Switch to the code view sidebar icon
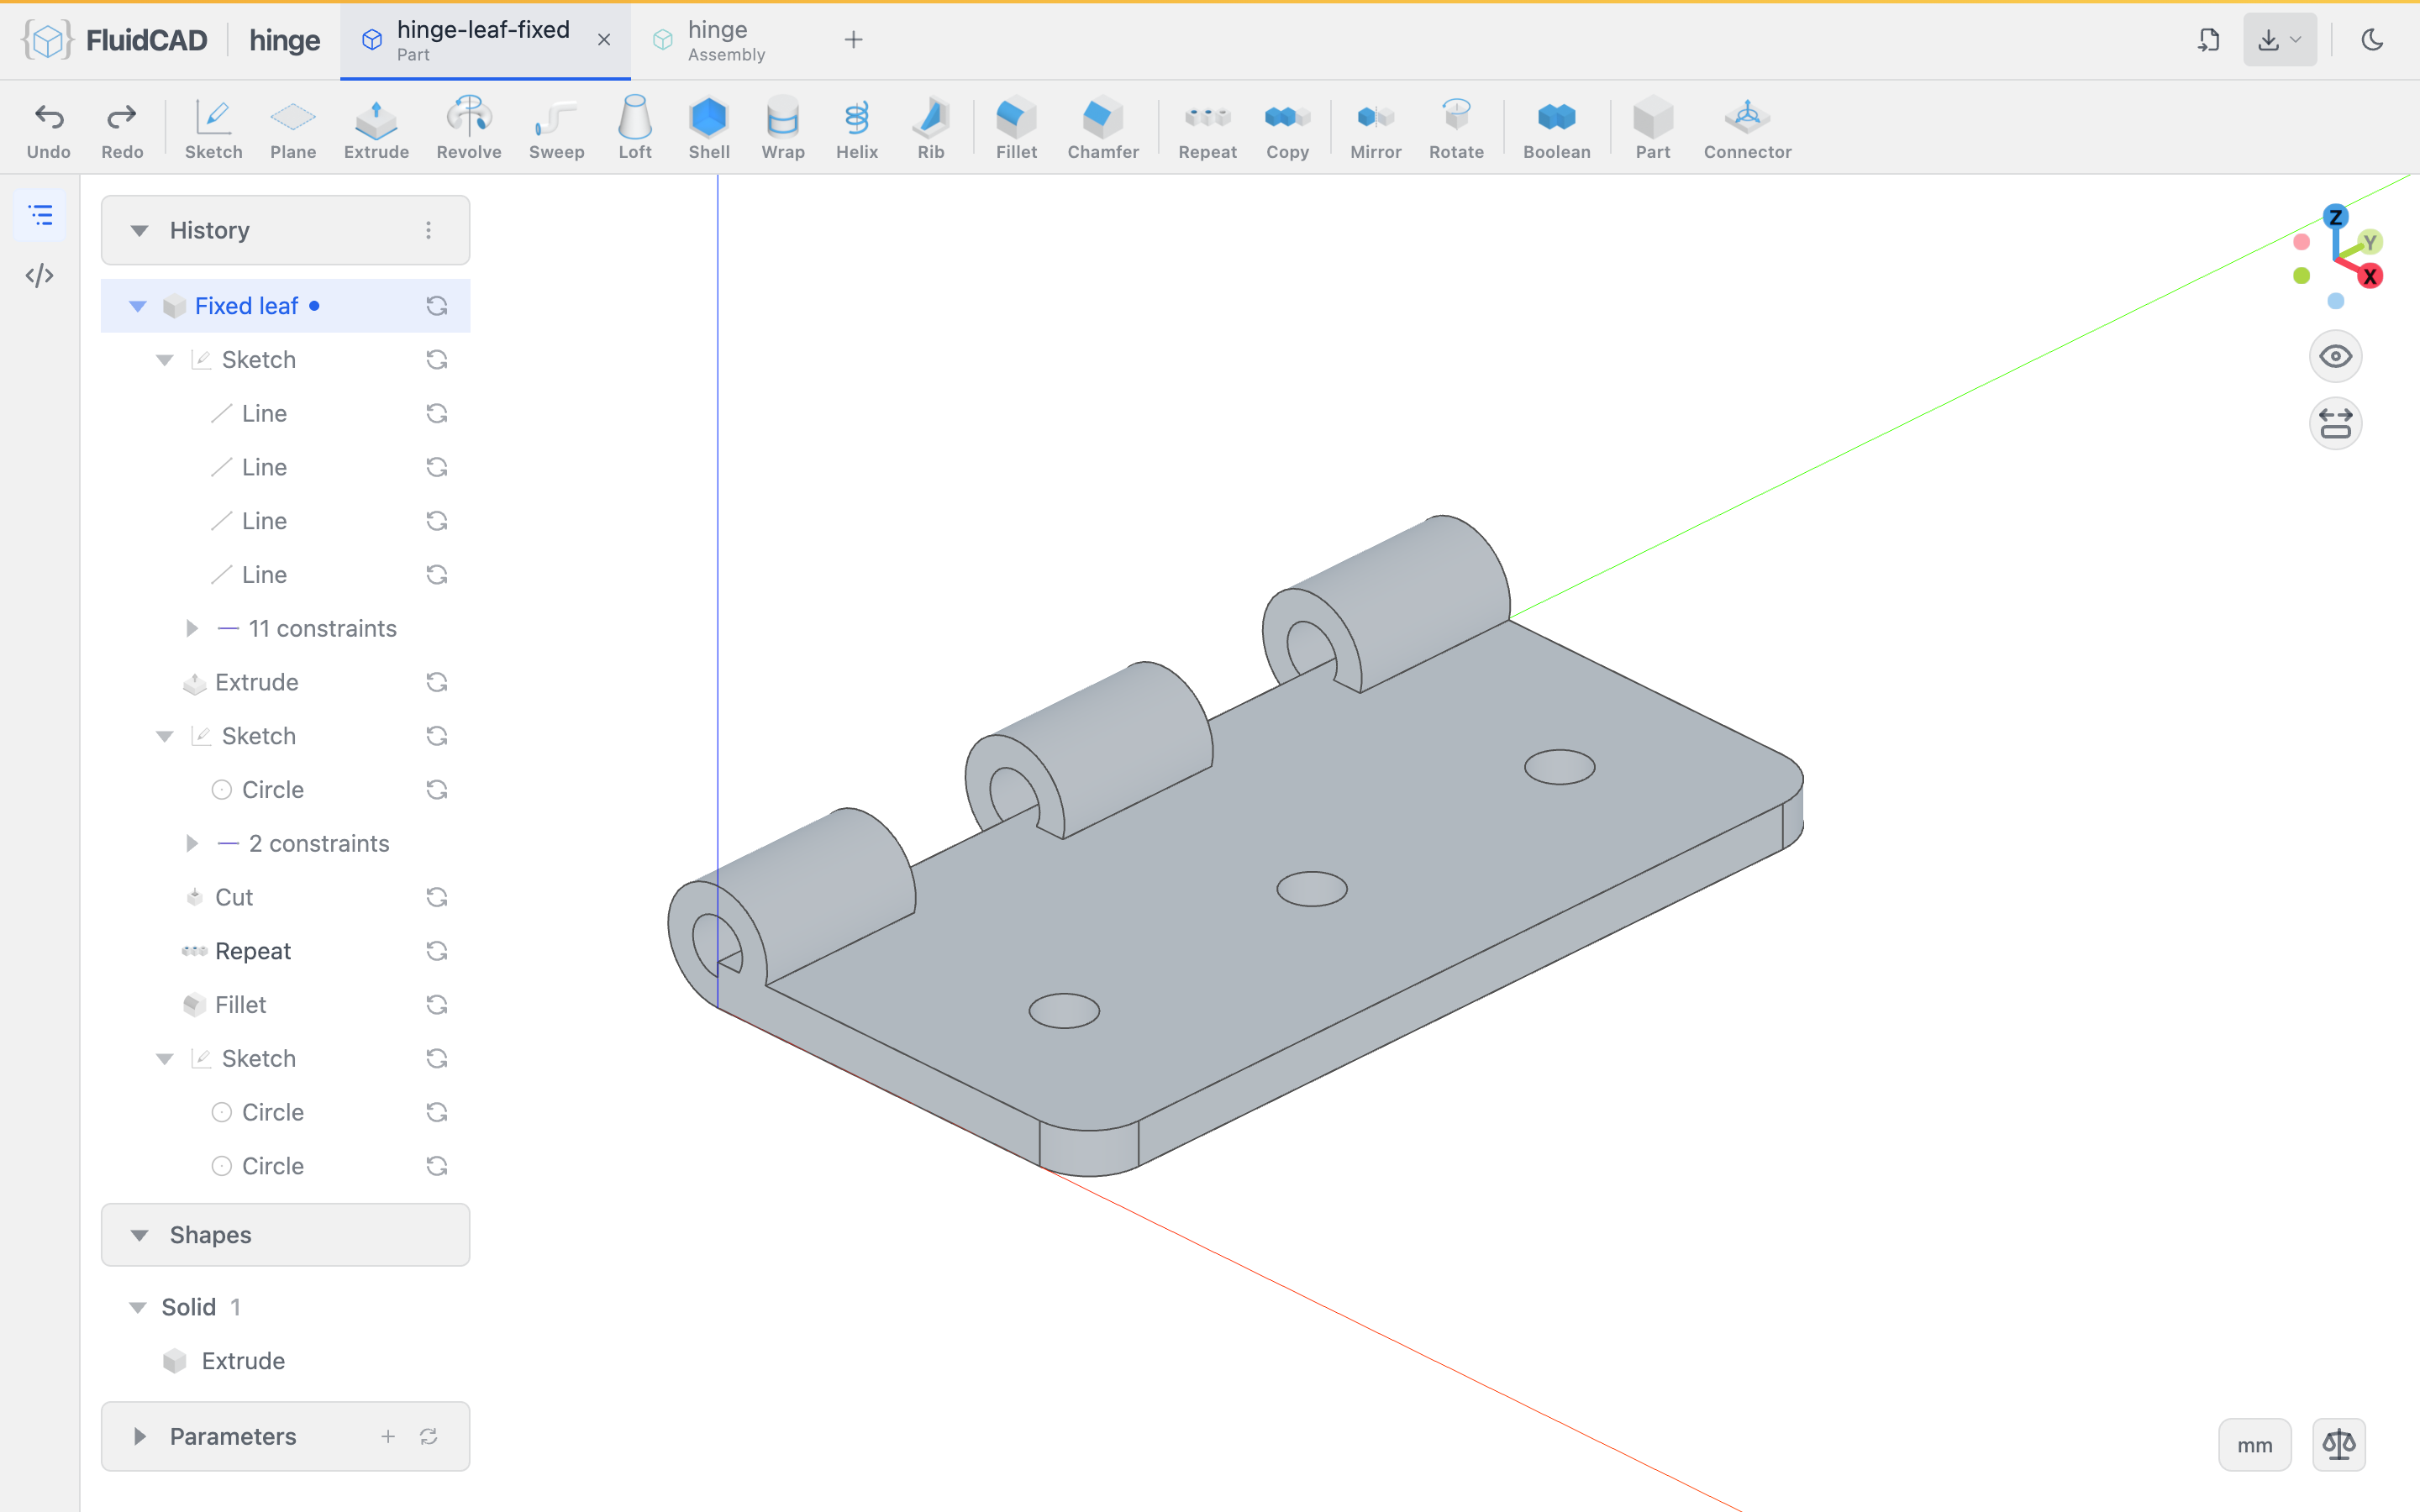Screen dimensions: 2420x1512 tap(40, 275)
